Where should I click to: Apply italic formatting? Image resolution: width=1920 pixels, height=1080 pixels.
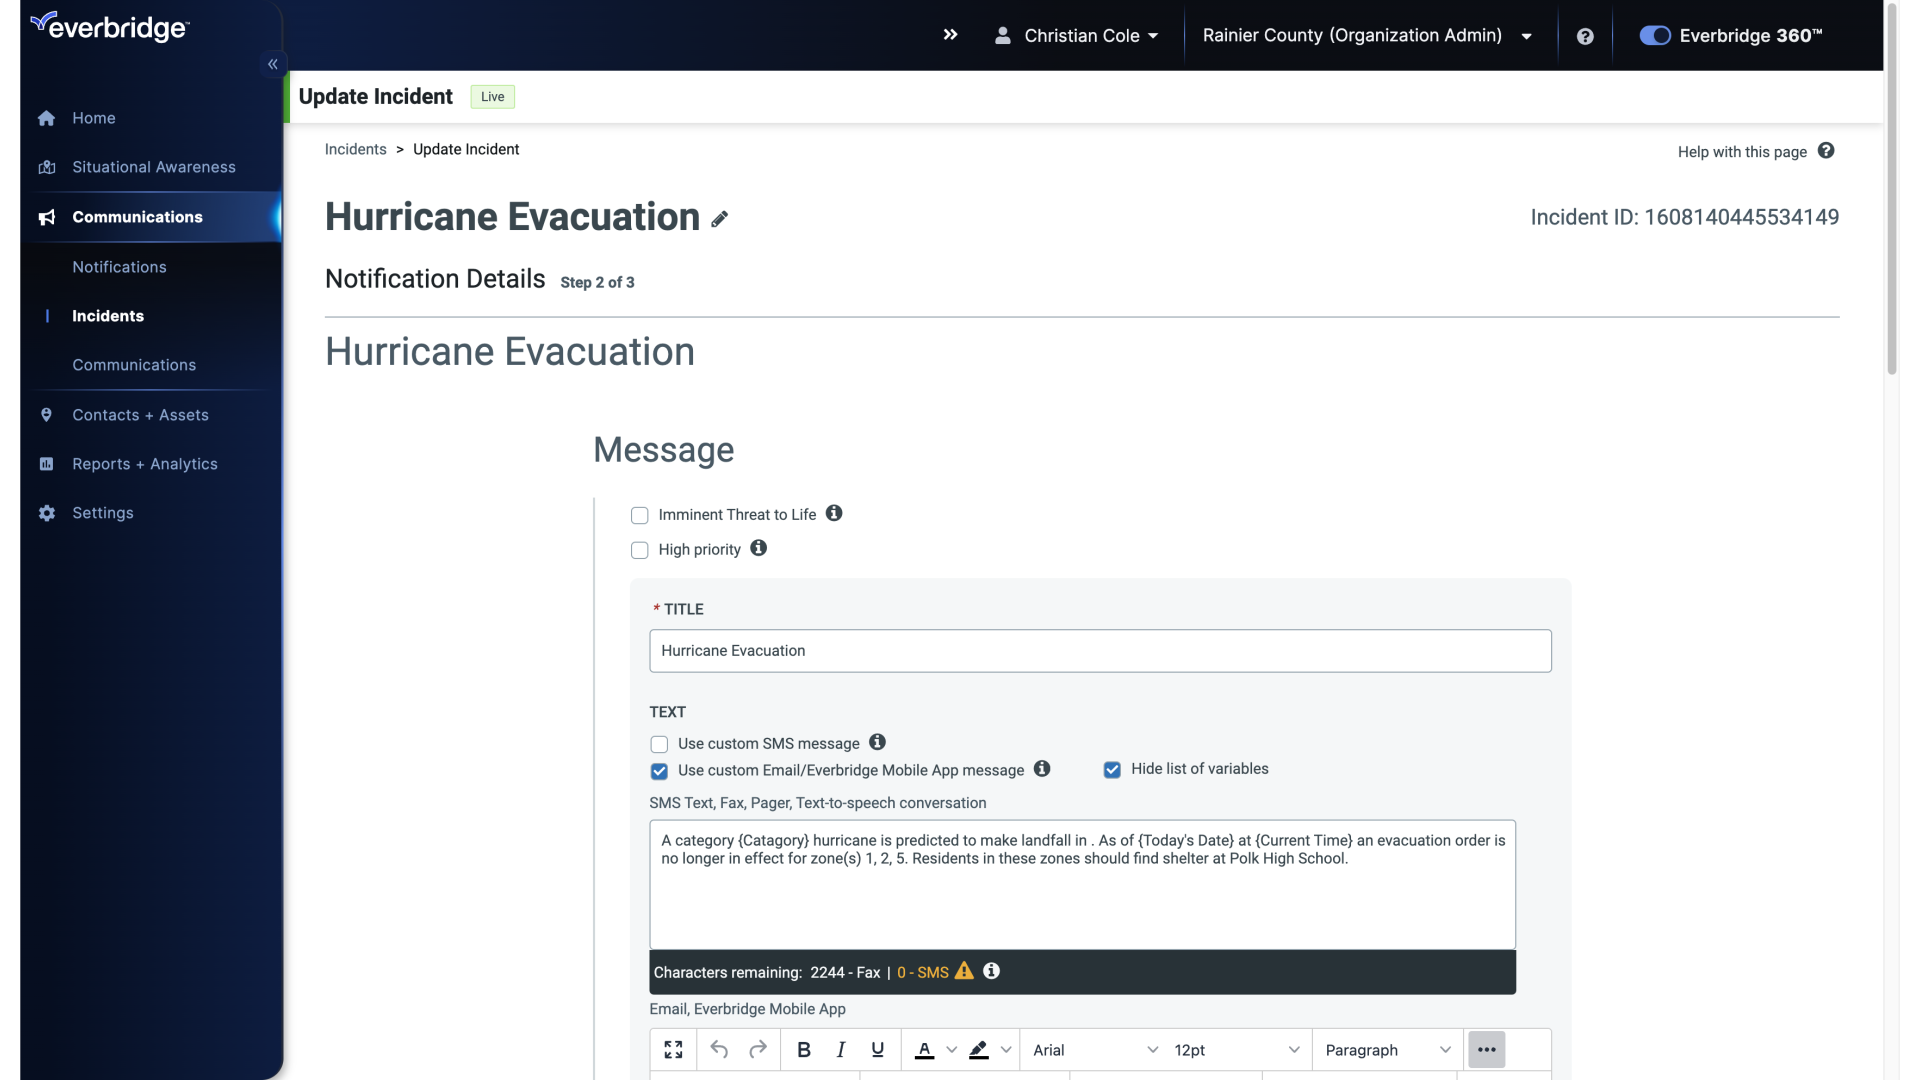click(x=841, y=1049)
